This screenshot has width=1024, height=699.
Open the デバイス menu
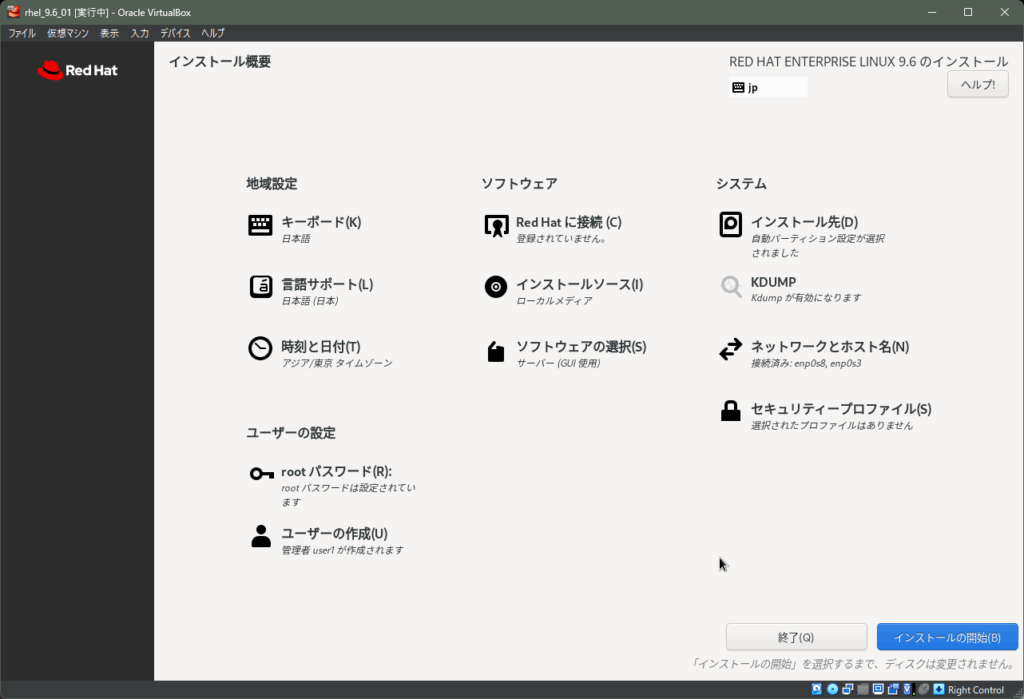coord(175,33)
